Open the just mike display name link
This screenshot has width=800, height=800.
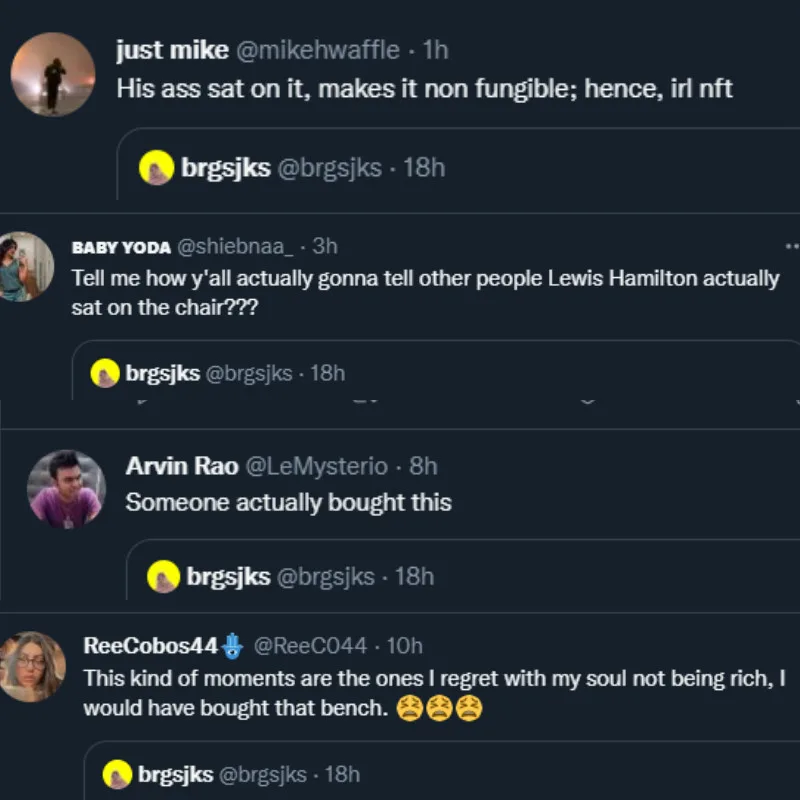tap(171, 50)
